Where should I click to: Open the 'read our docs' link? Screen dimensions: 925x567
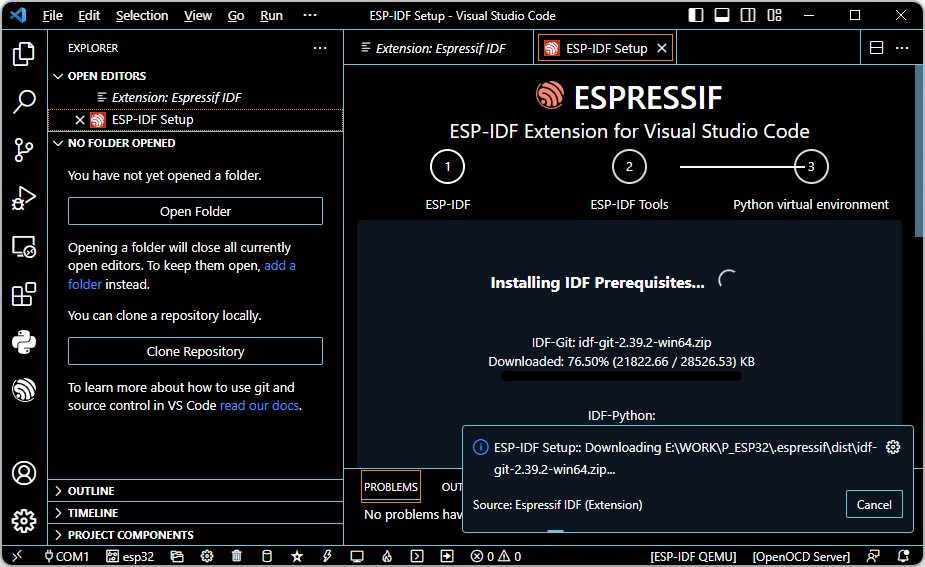[x=259, y=405]
